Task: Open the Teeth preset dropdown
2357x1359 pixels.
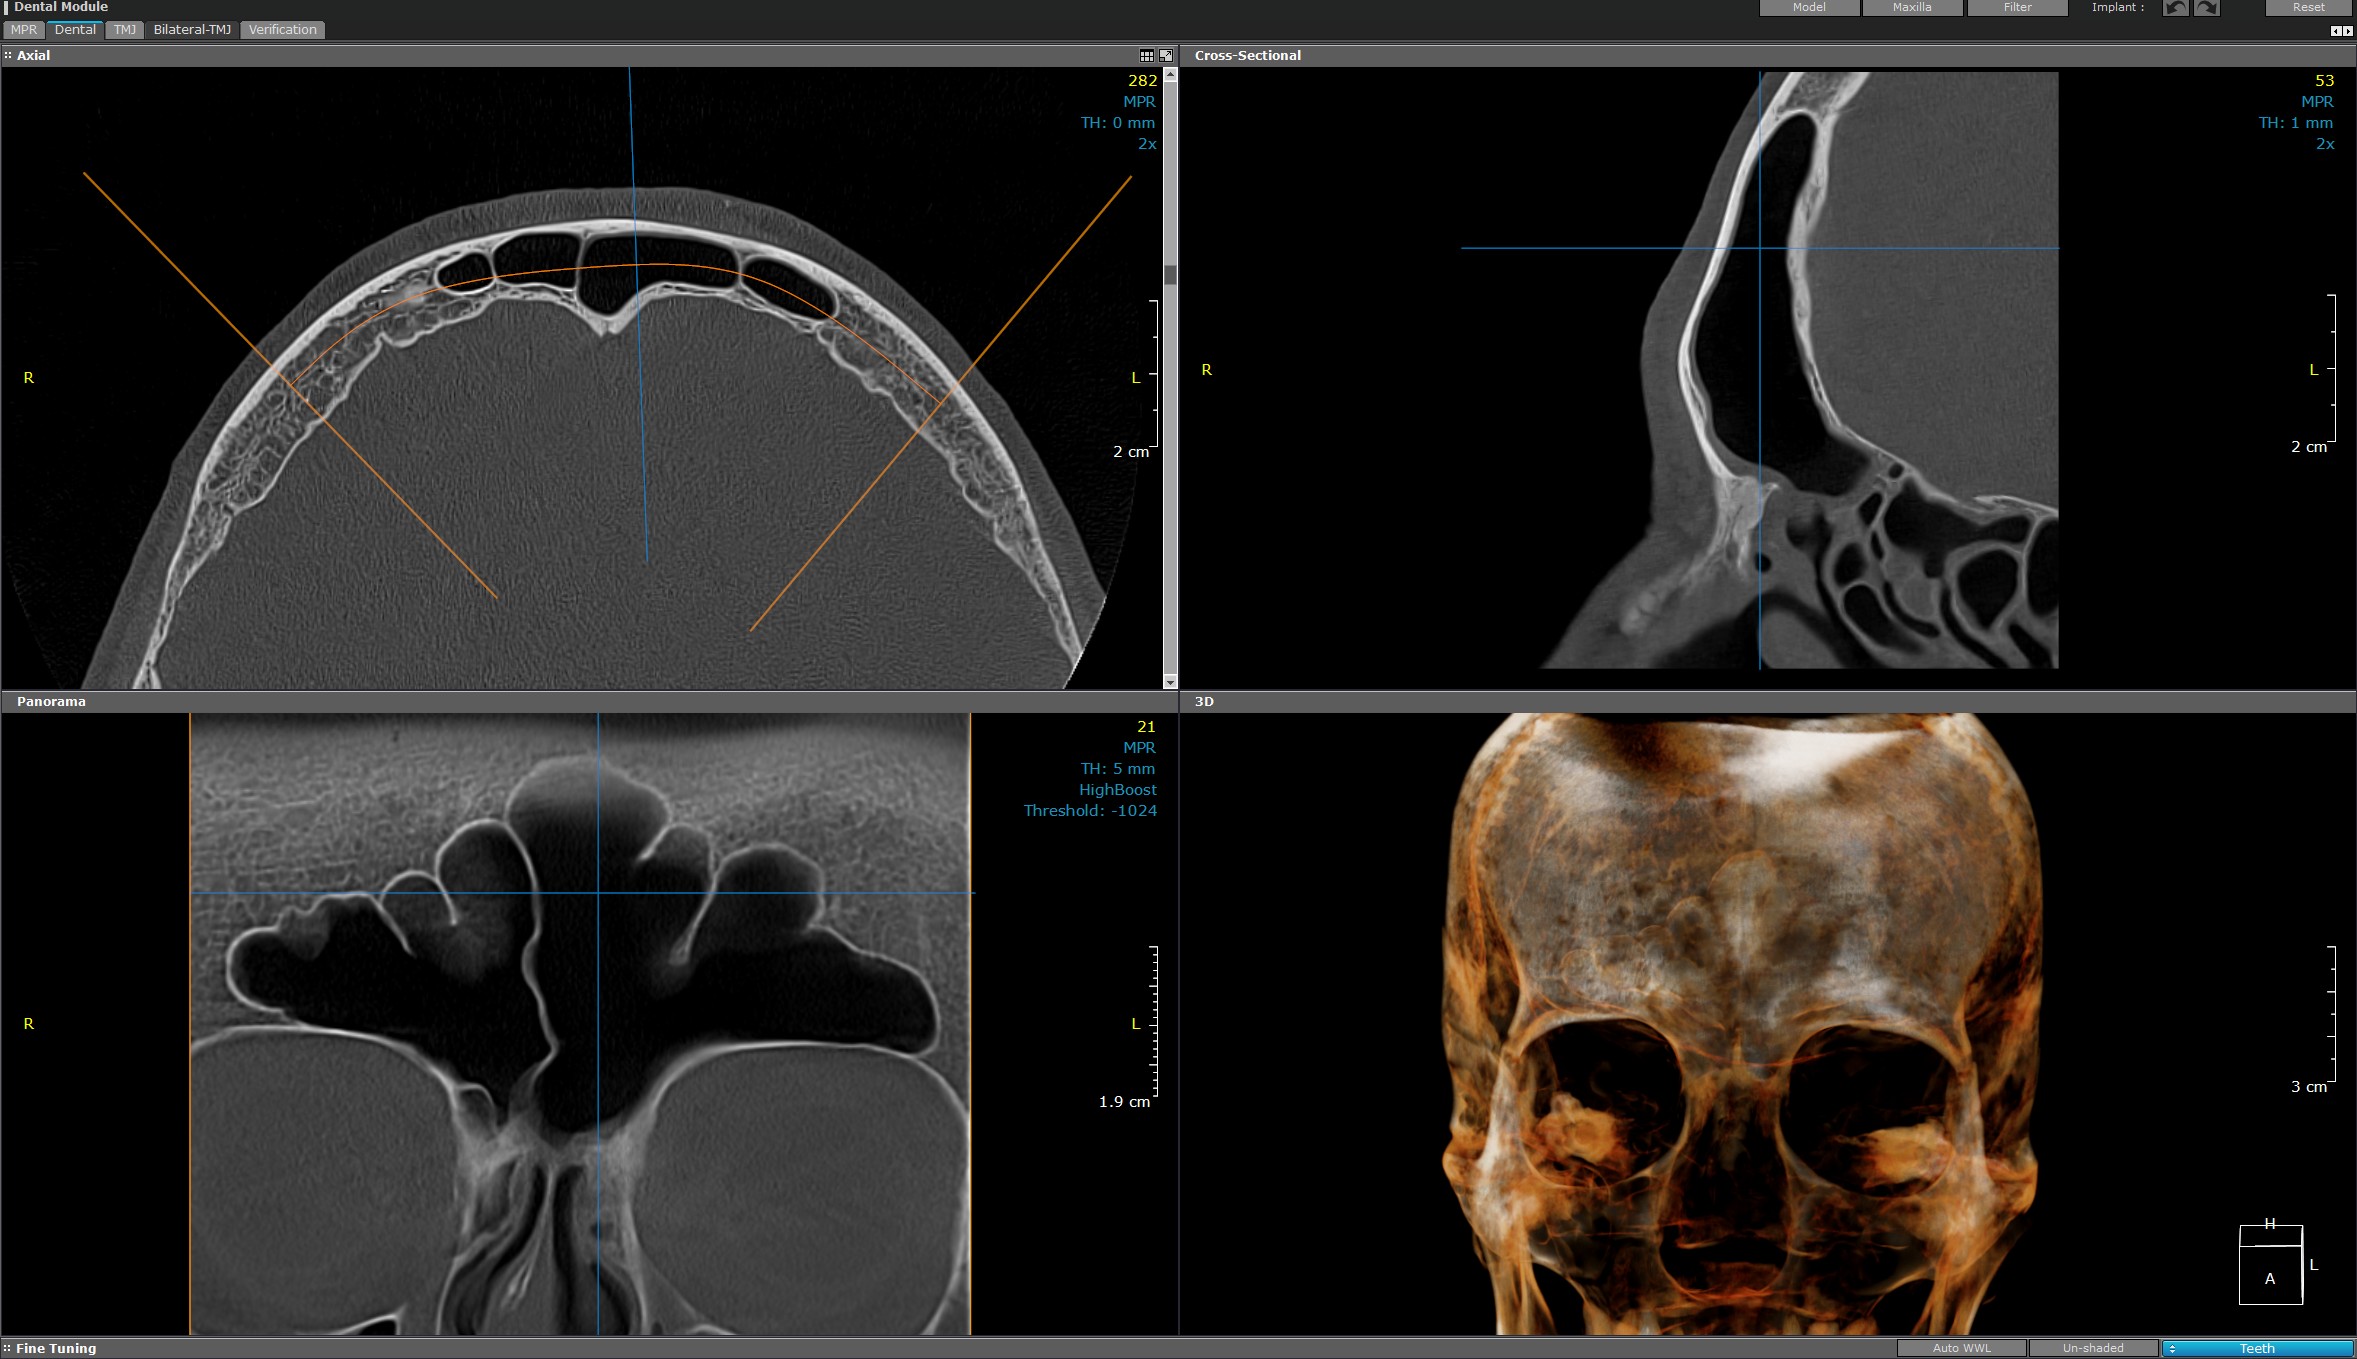Action: click(2256, 1348)
